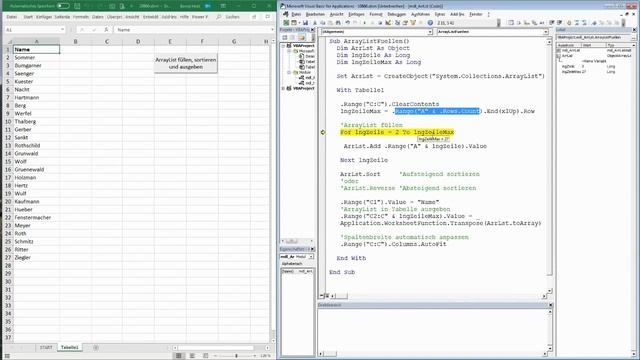The image size is (640, 360).
Task: Open Fenster menu in VBA editor
Action: tap(476, 14)
